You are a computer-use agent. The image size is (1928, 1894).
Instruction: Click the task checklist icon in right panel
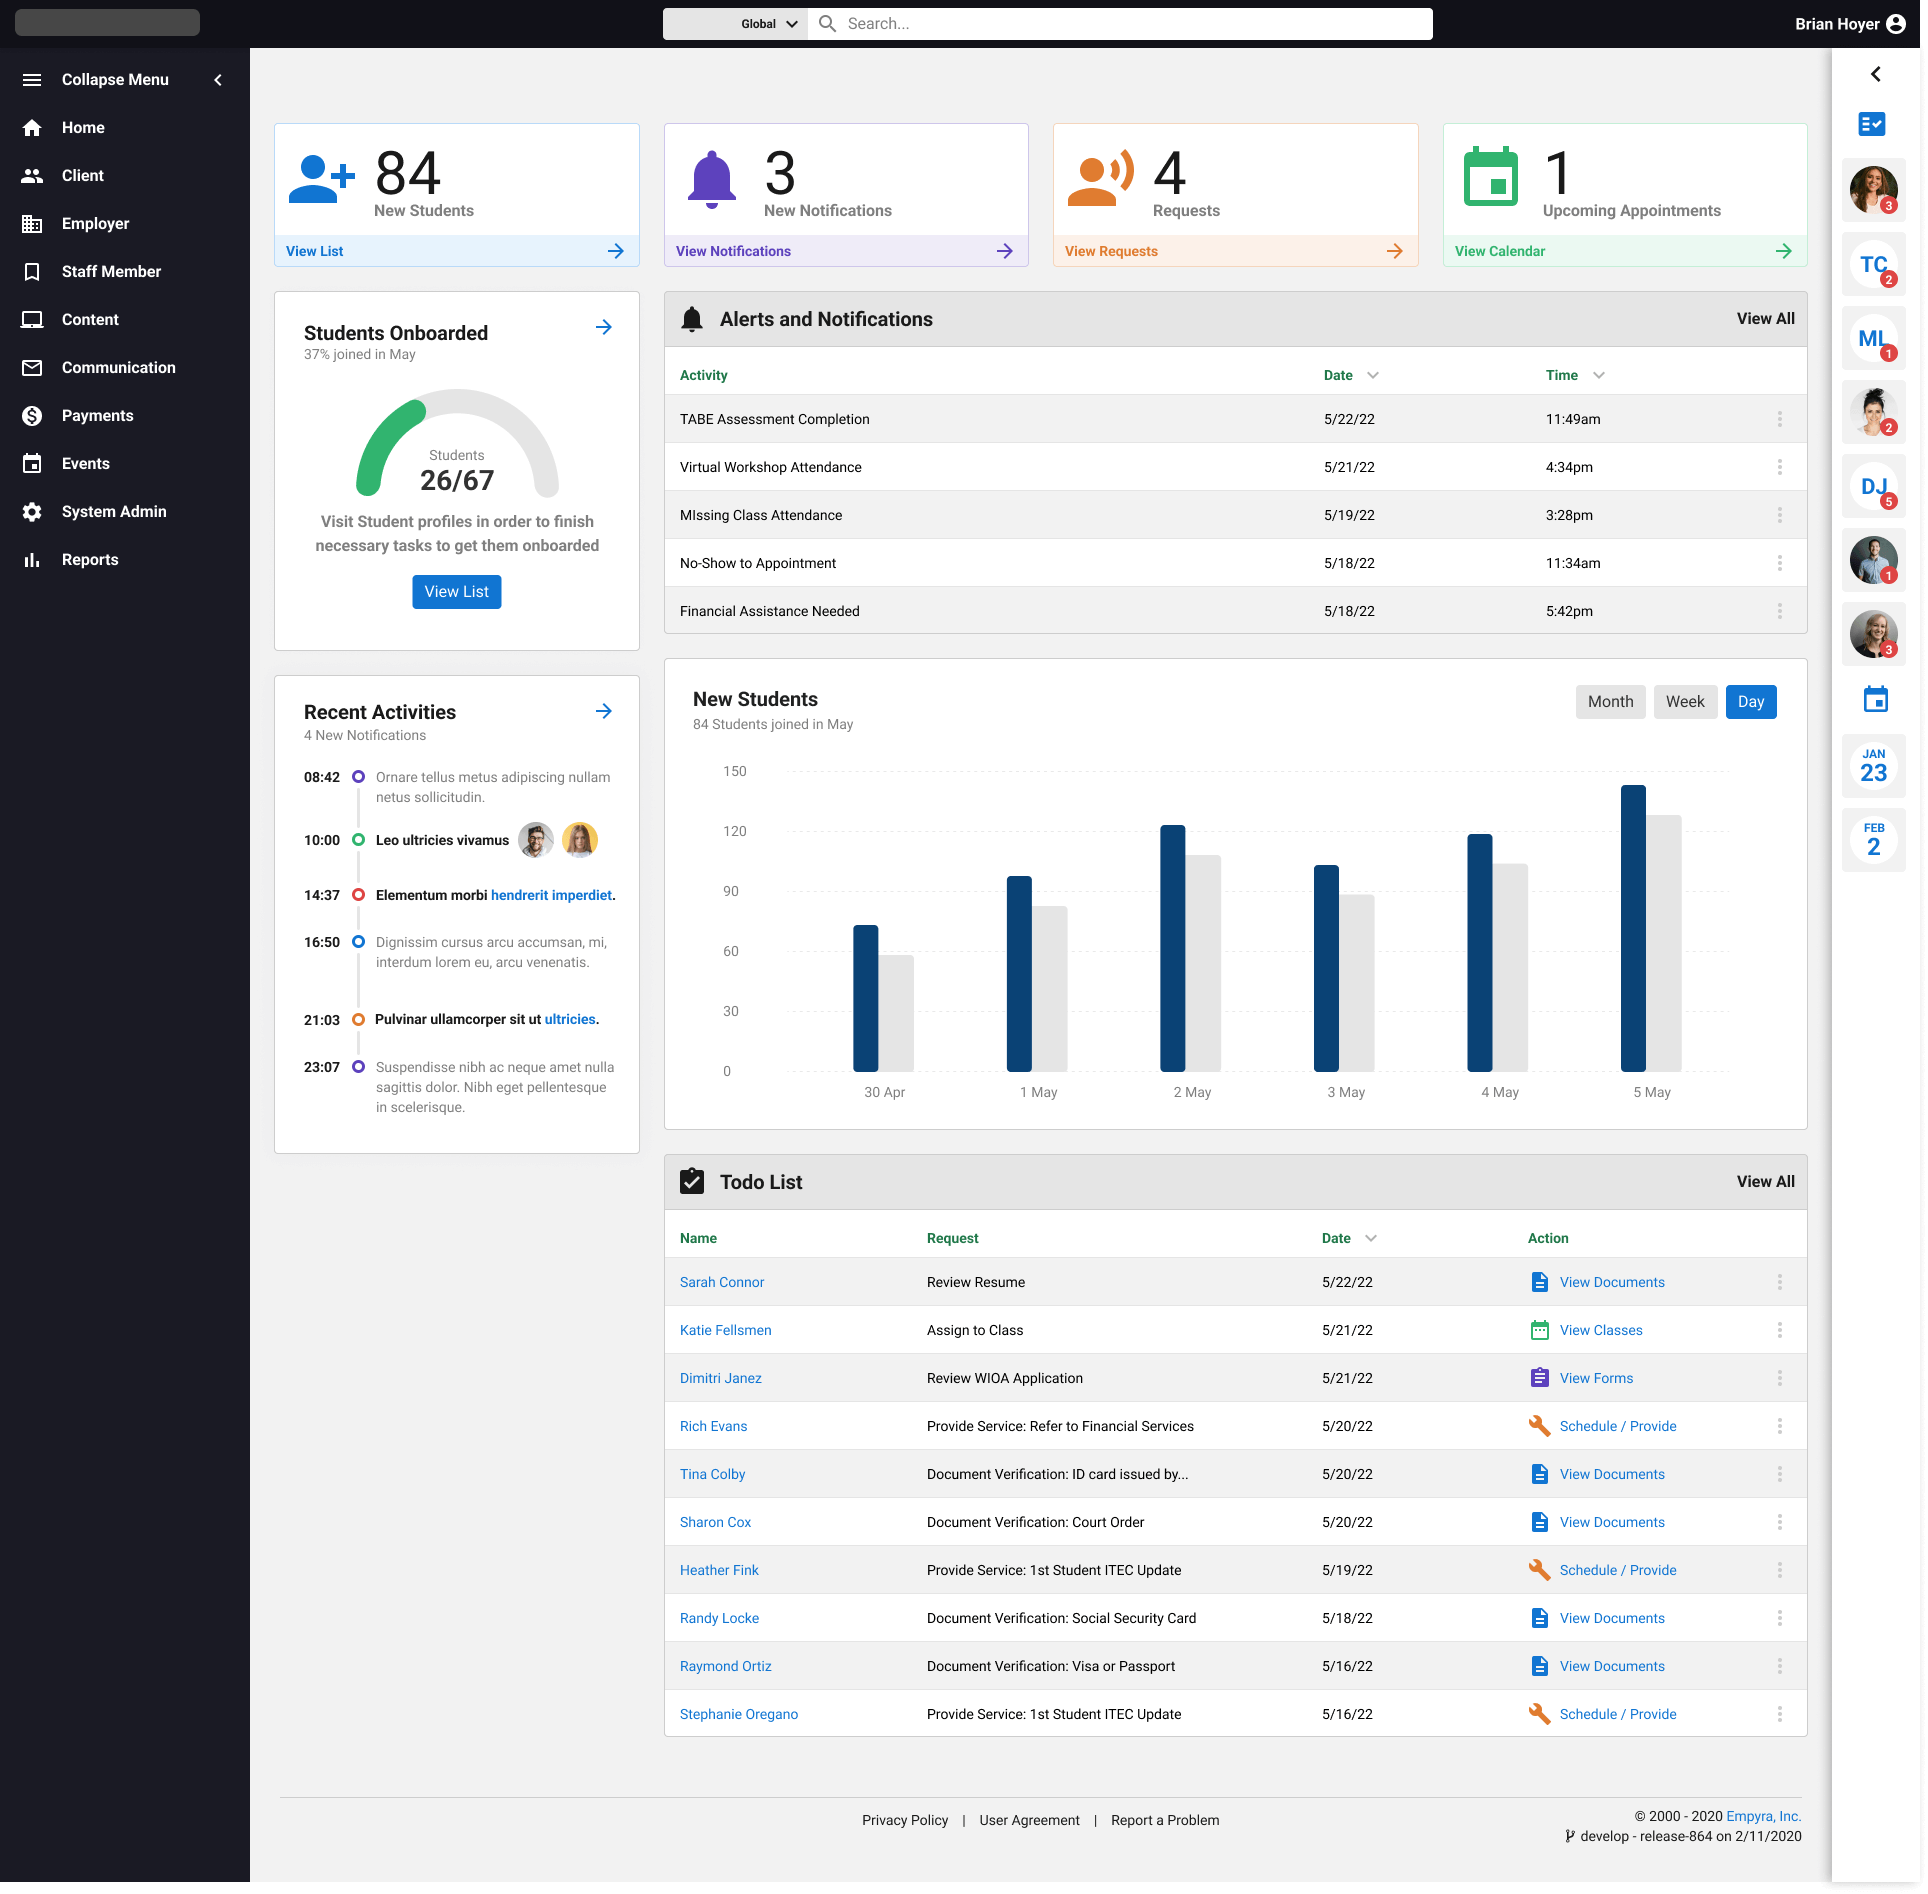(x=1871, y=124)
